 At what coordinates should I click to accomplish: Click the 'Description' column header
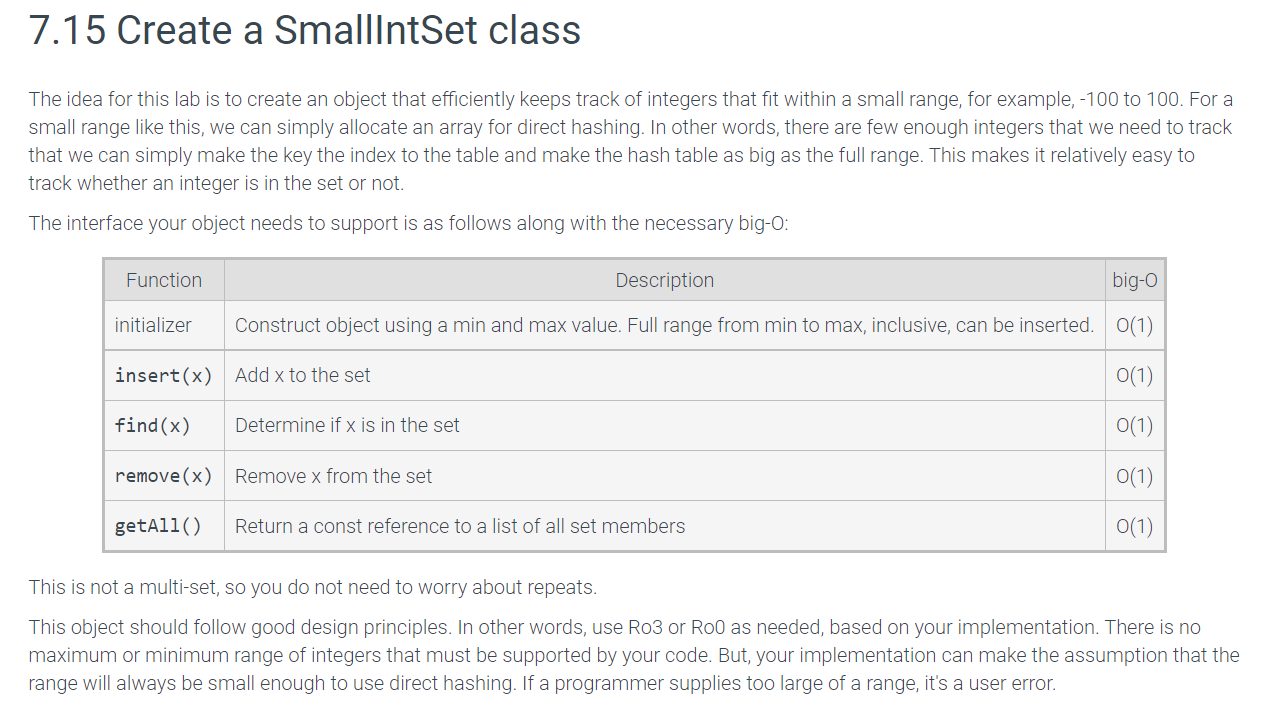pyautogui.click(x=665, y=280)
